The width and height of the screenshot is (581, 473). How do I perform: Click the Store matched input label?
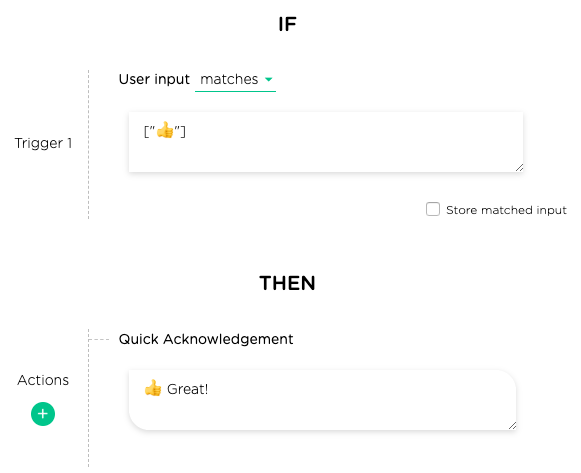506,210
